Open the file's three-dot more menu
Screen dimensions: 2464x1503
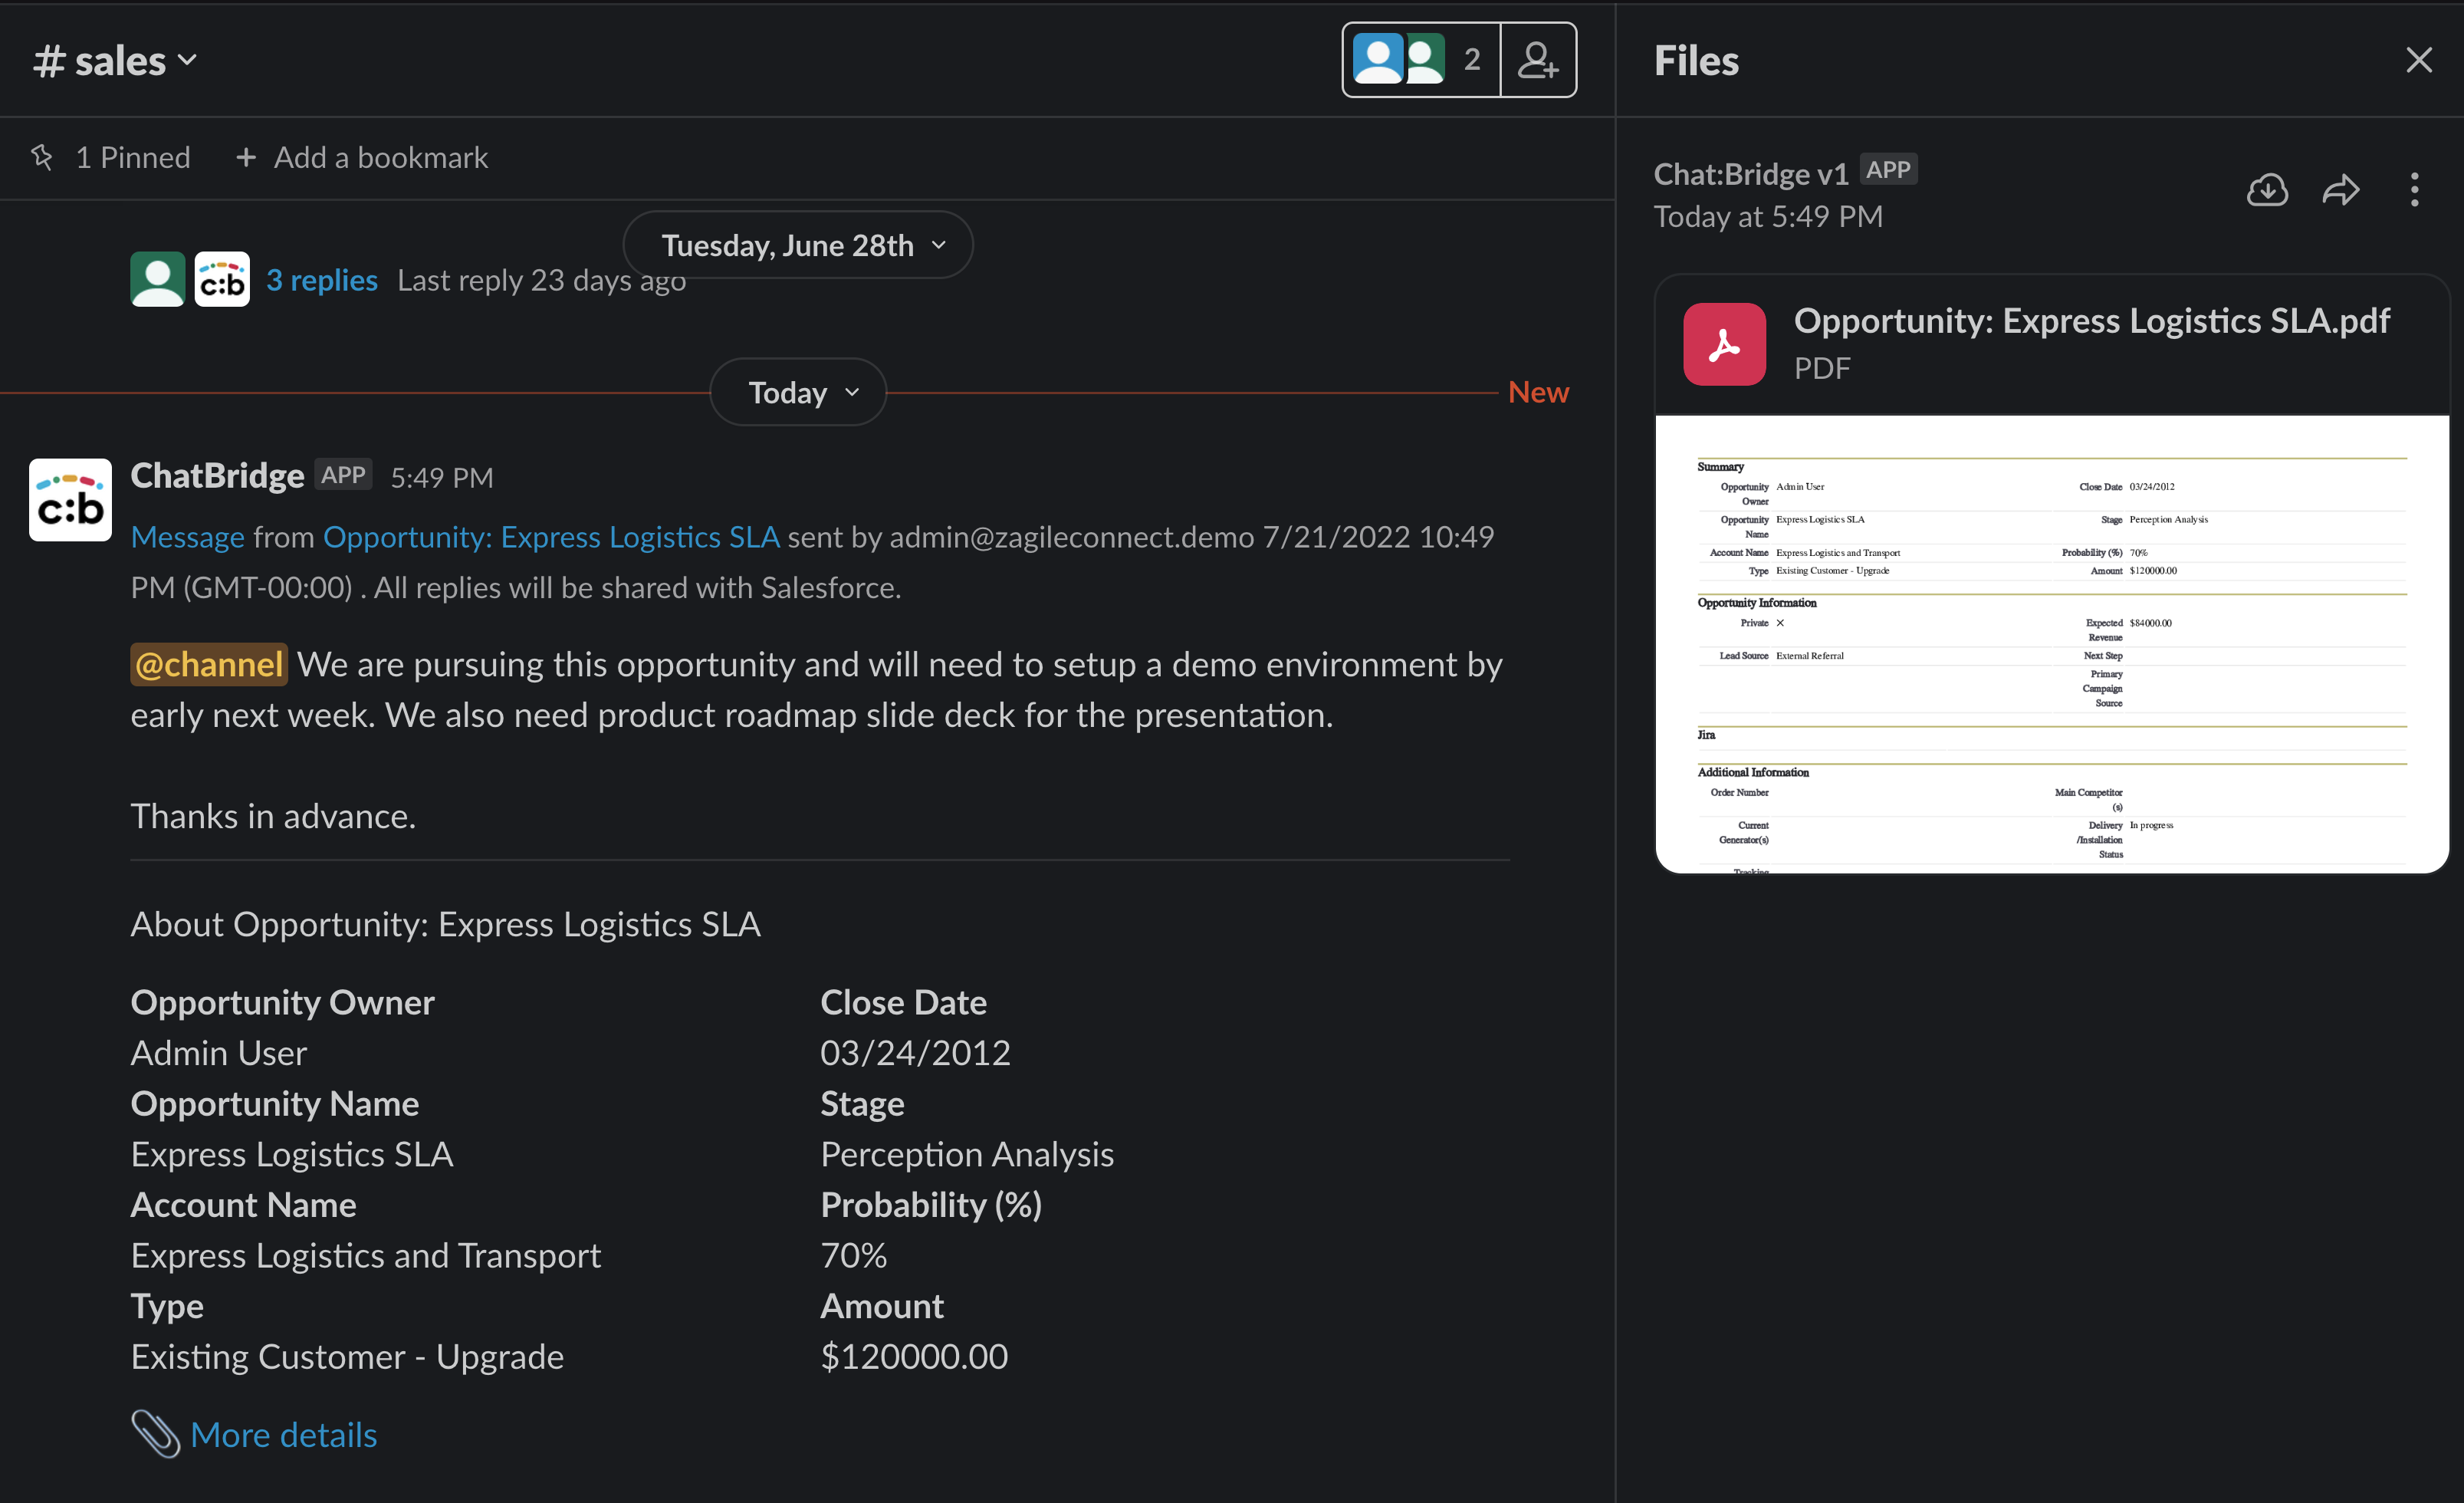pos(2414,189)
